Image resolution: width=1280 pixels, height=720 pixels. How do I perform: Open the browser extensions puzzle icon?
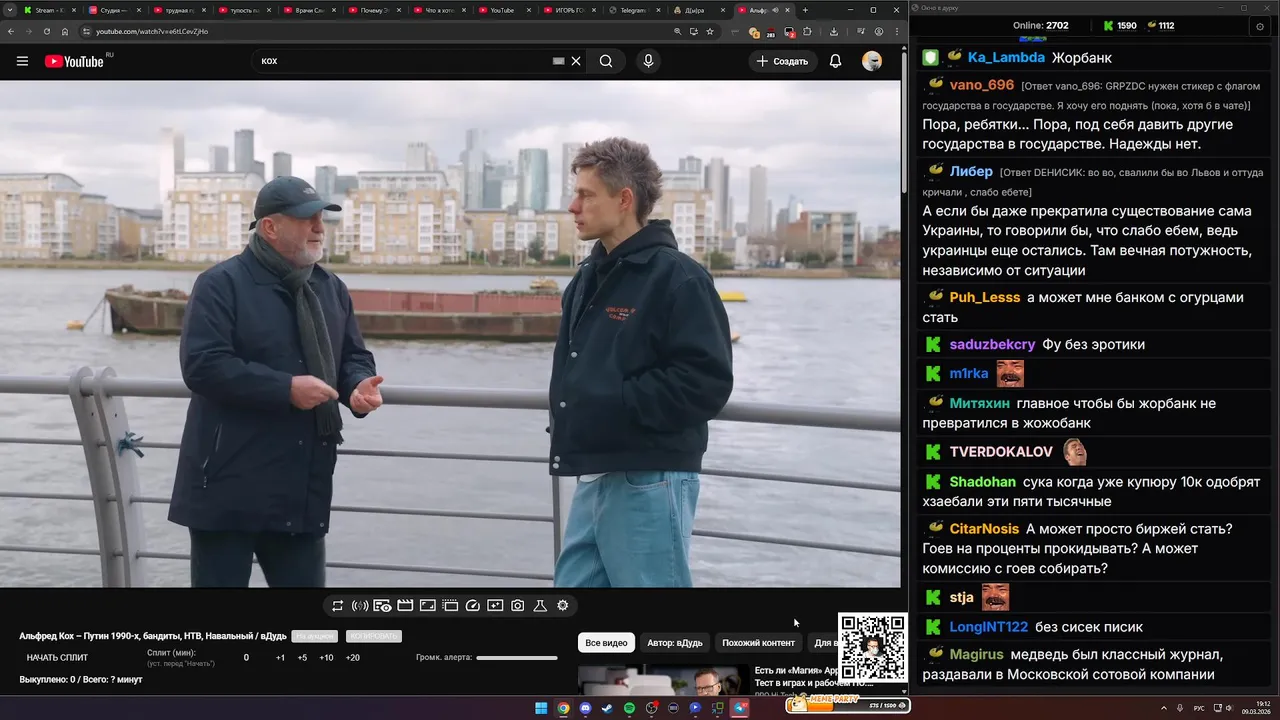(x=808, y=31)
